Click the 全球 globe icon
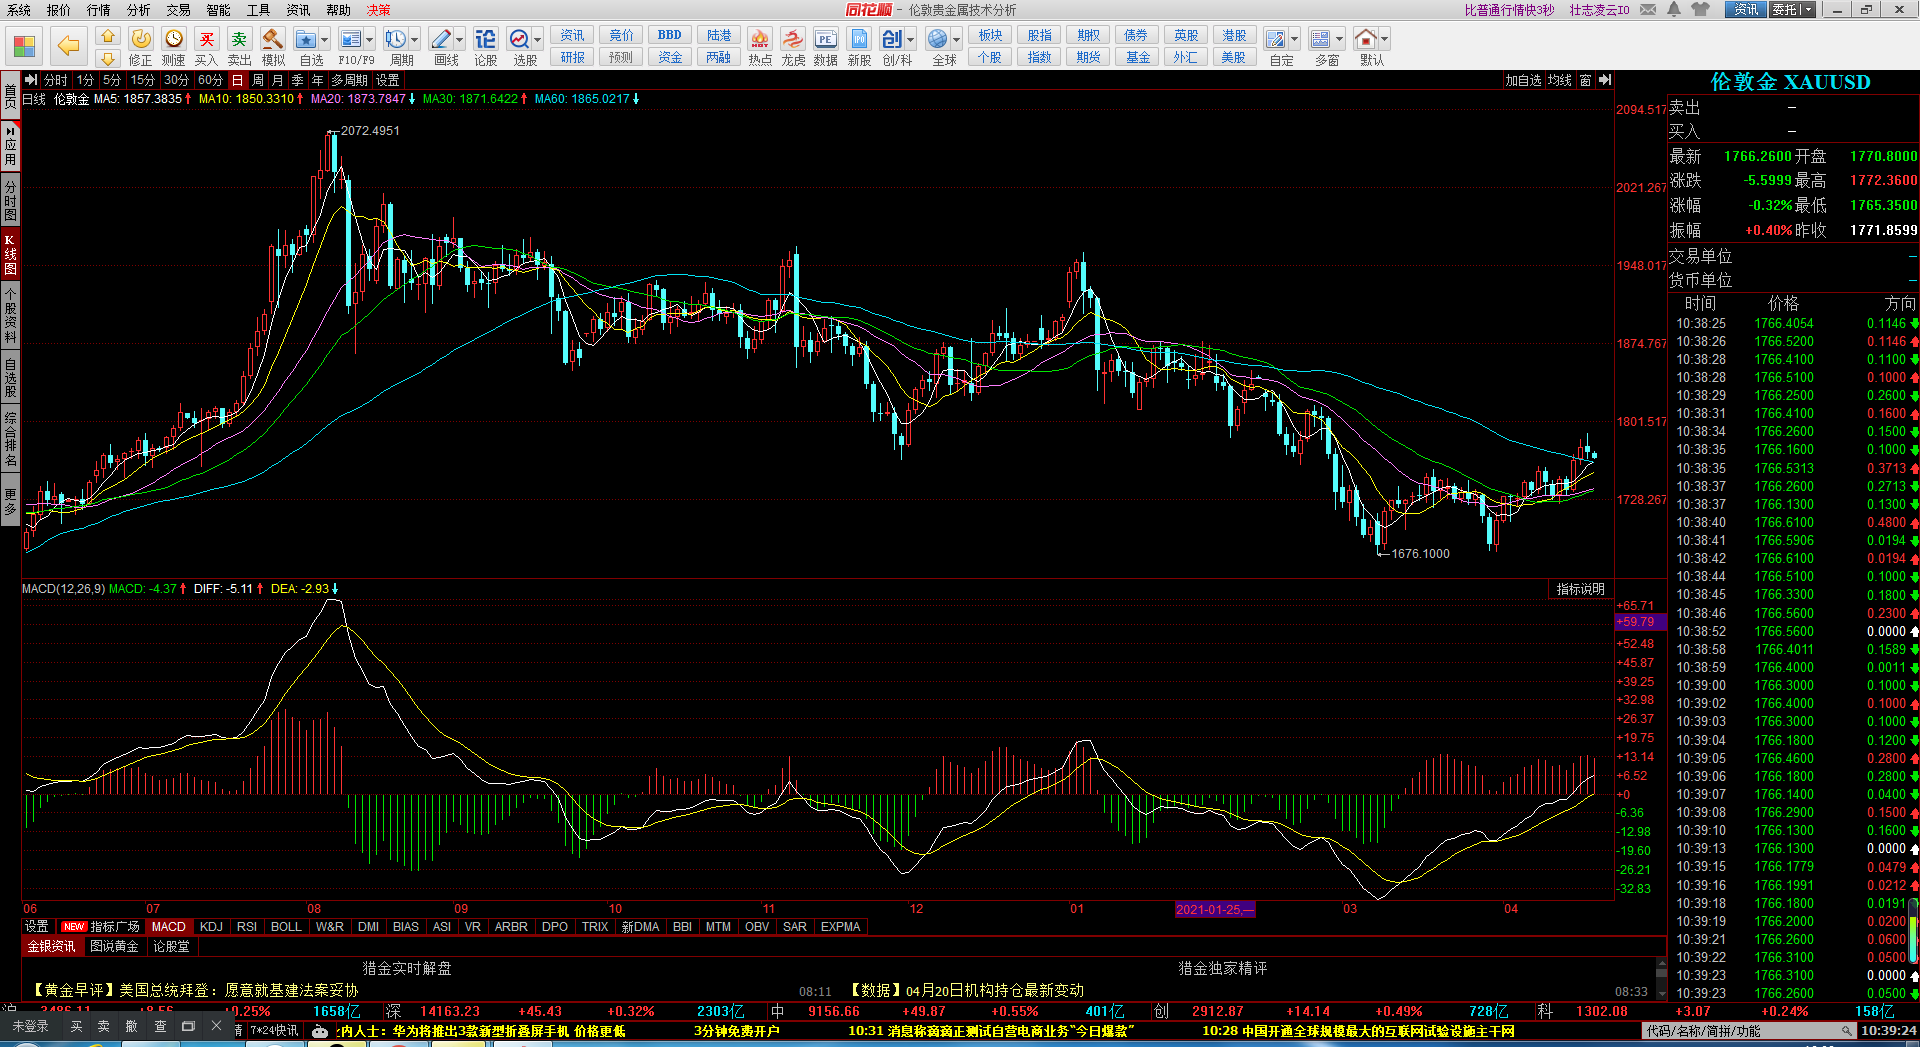This screenshot has width=1920, height=1047. (937, 39)
